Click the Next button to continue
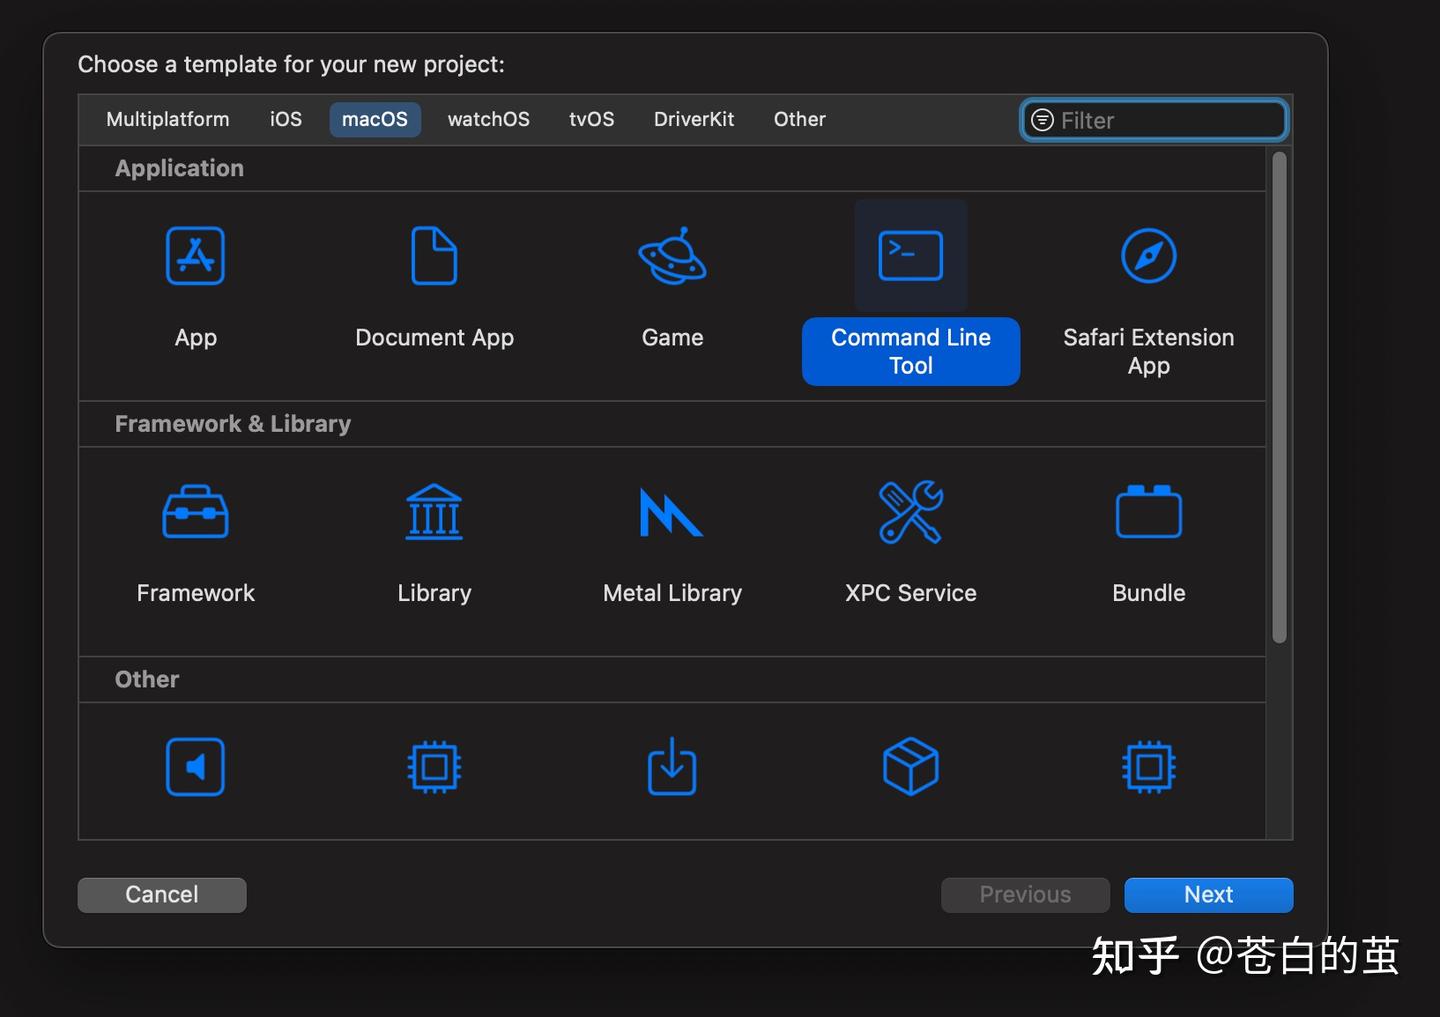 pyautogui.click(x=1209, y=895)
